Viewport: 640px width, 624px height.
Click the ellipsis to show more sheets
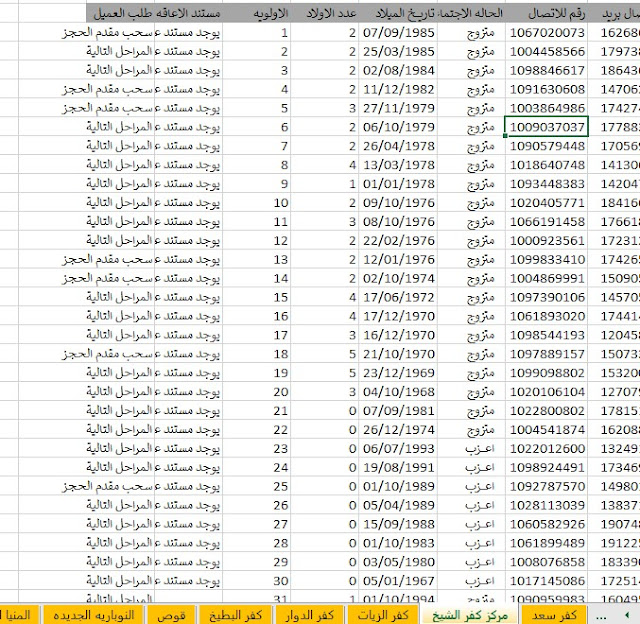coord(601,615)
